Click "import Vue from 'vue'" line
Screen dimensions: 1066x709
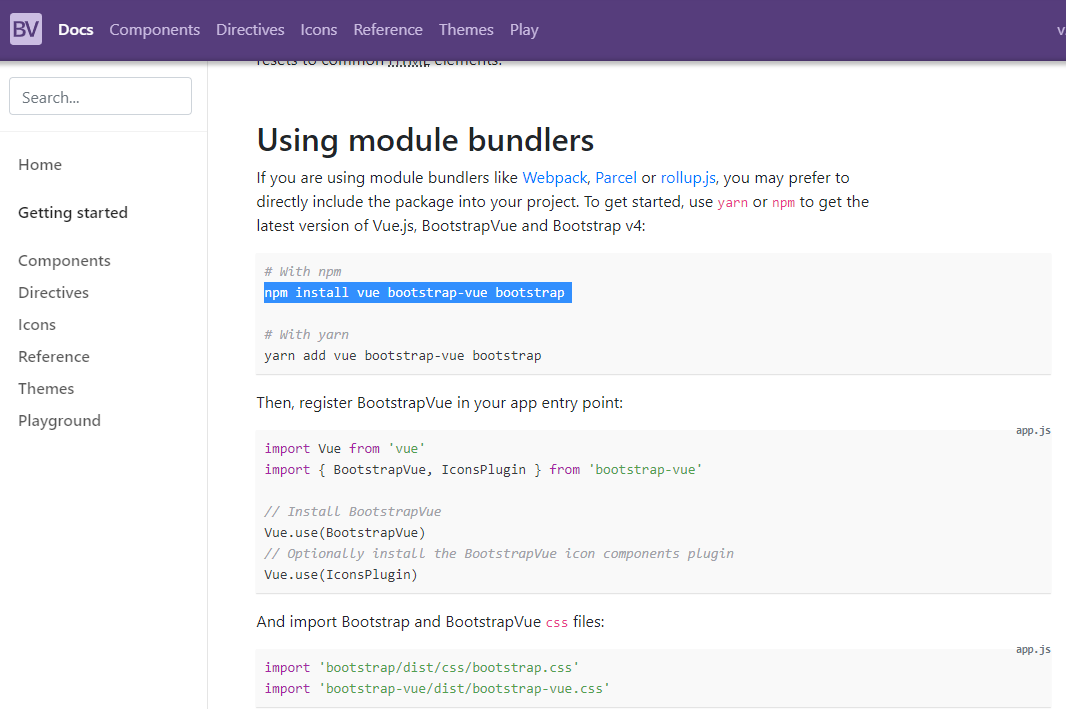pyautogui.click(x=344, y=449)
